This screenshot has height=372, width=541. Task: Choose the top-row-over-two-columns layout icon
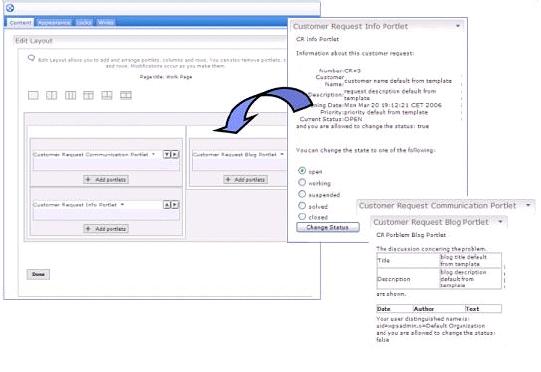[x=88, y=95]
